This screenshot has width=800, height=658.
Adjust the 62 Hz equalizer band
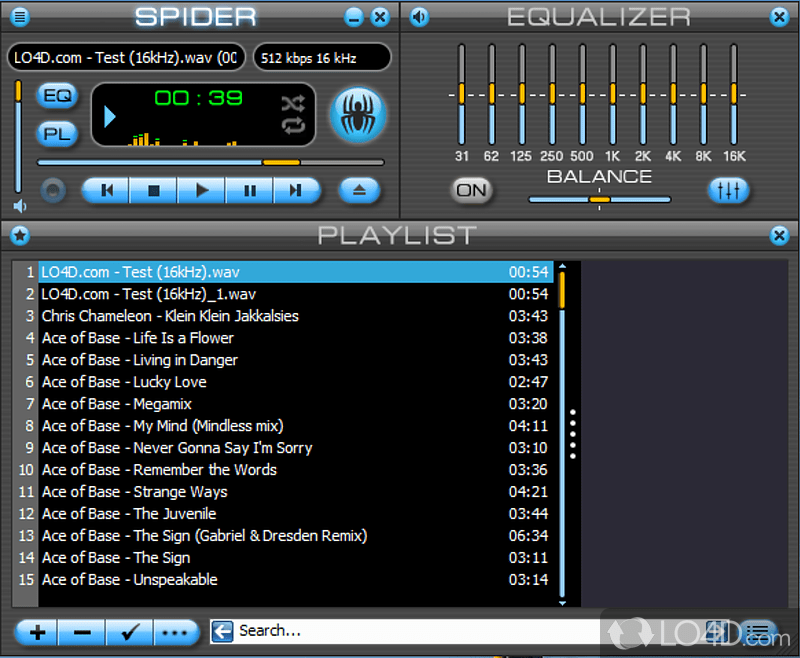click(x=491, y=94)
